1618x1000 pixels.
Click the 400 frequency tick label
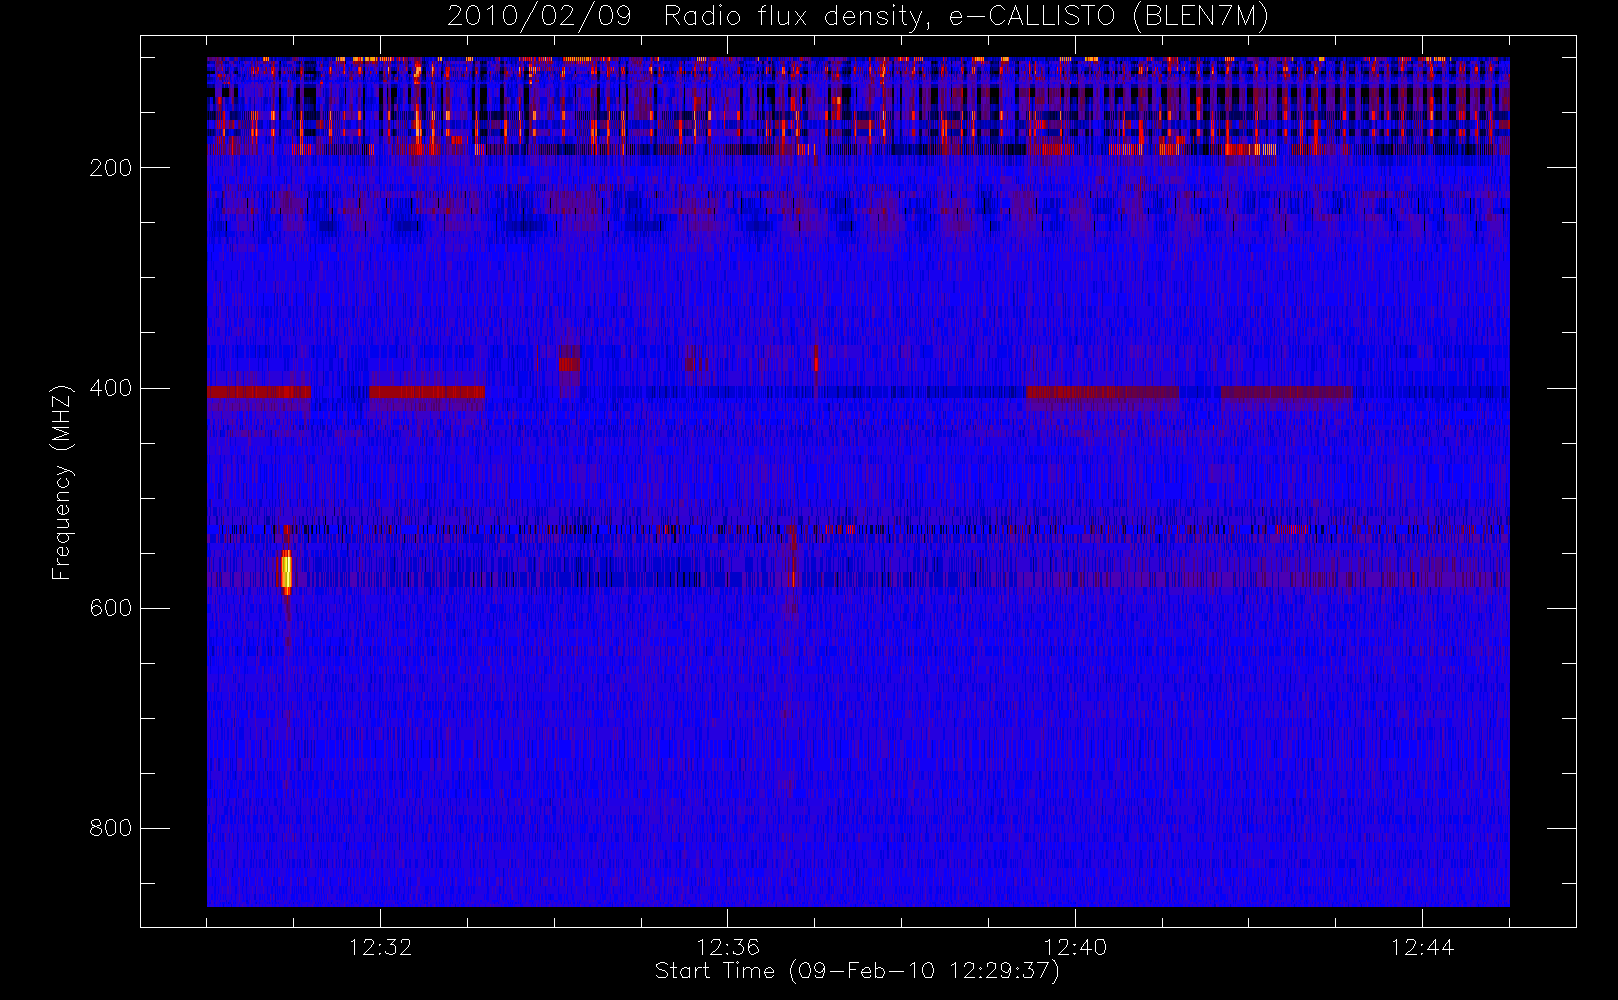tap(110, 388)
